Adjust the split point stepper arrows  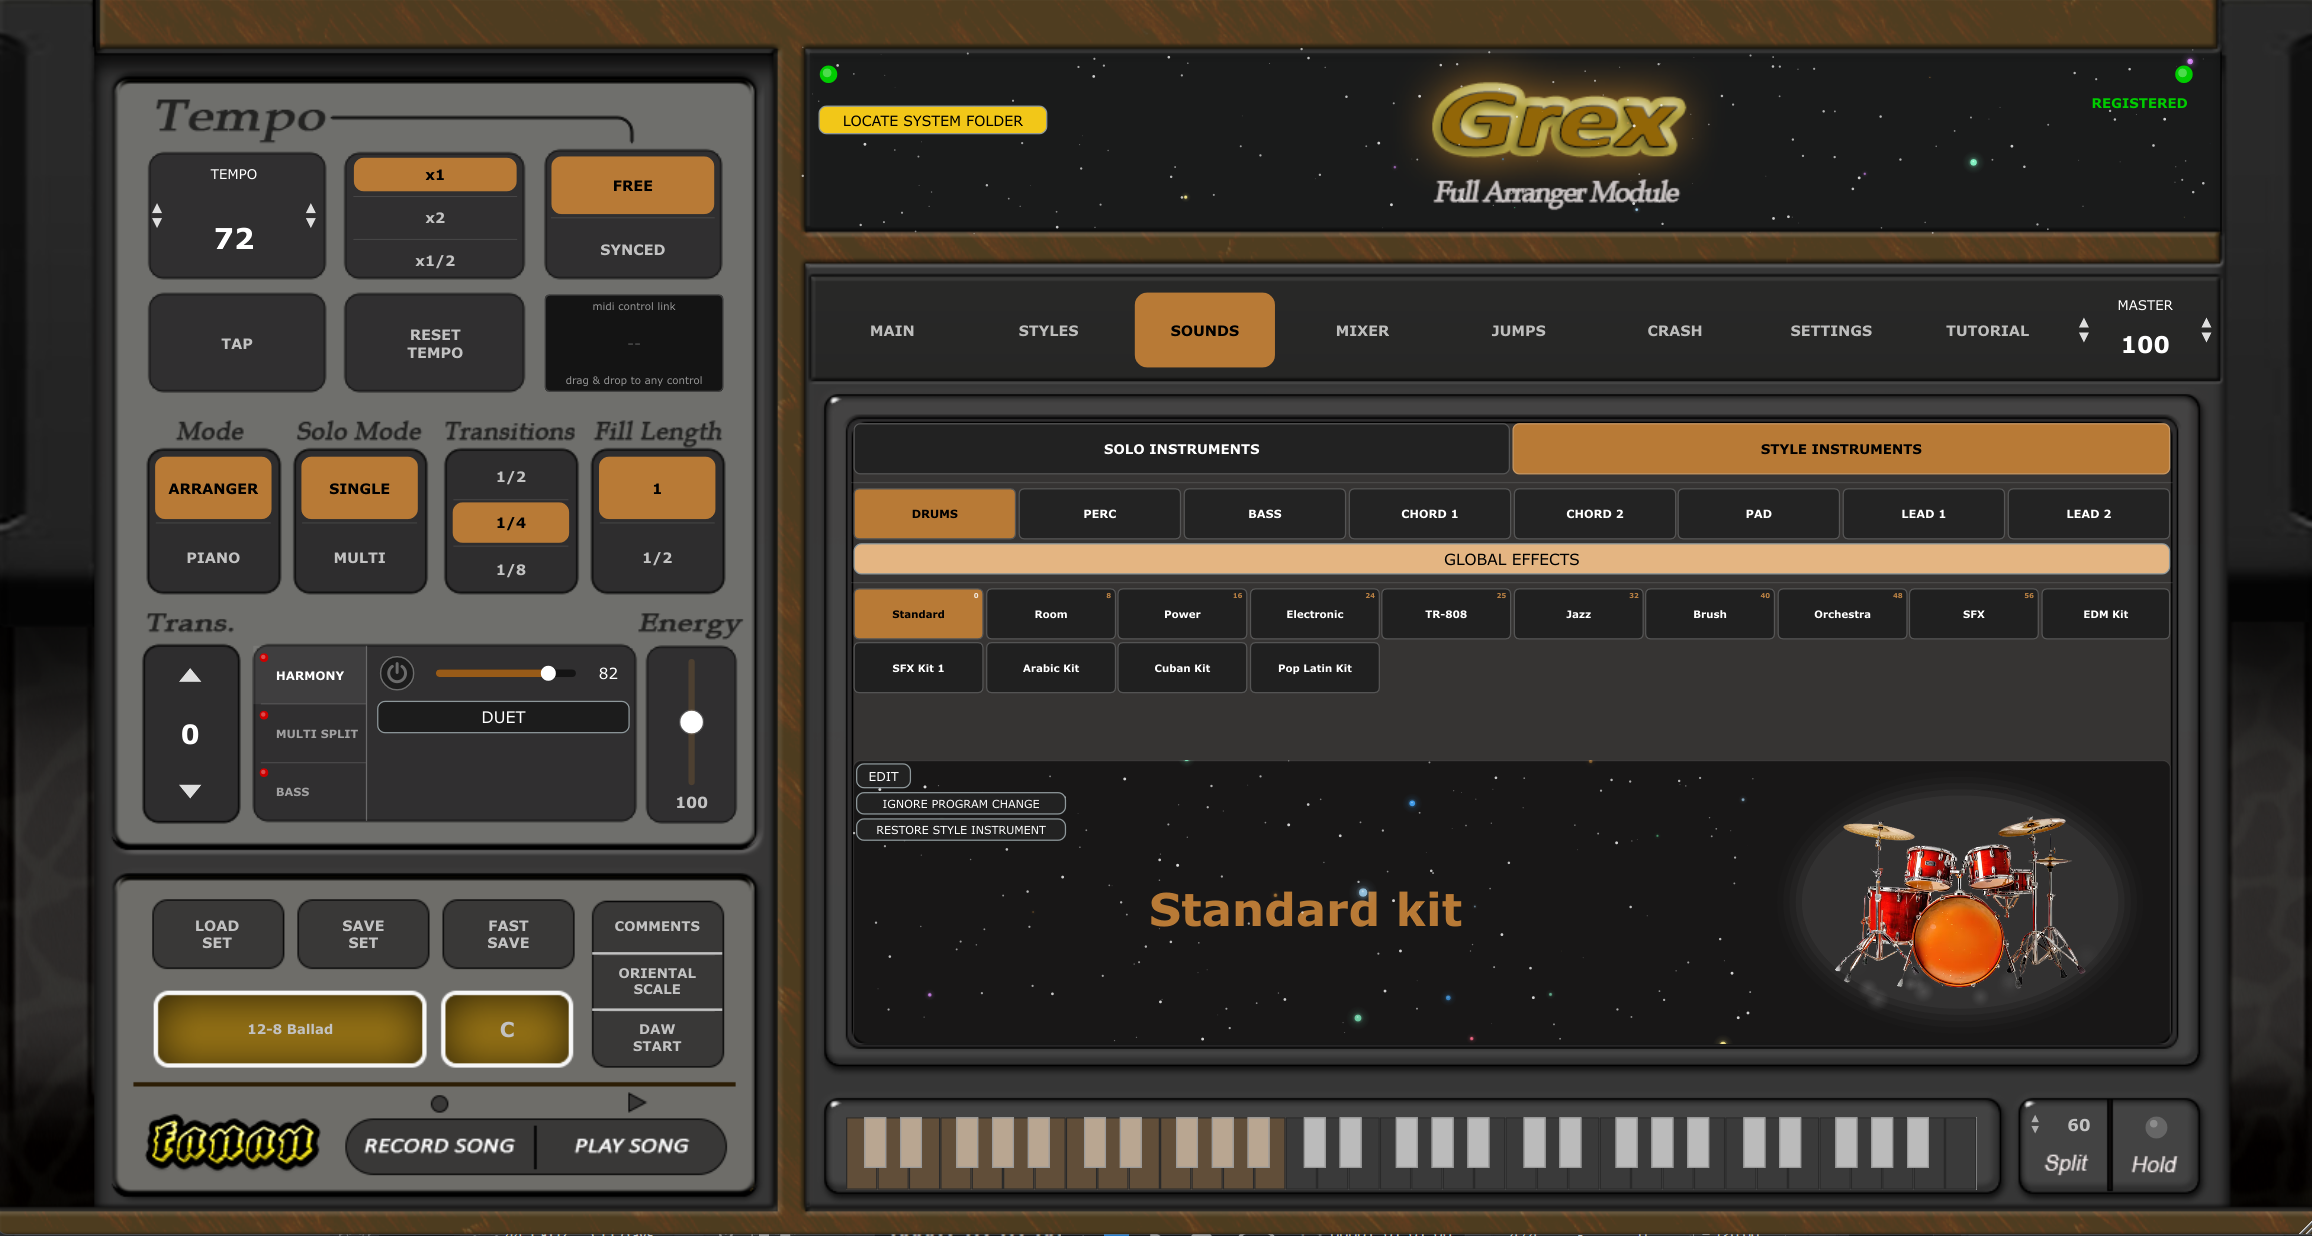(x=2035, y=1125)
